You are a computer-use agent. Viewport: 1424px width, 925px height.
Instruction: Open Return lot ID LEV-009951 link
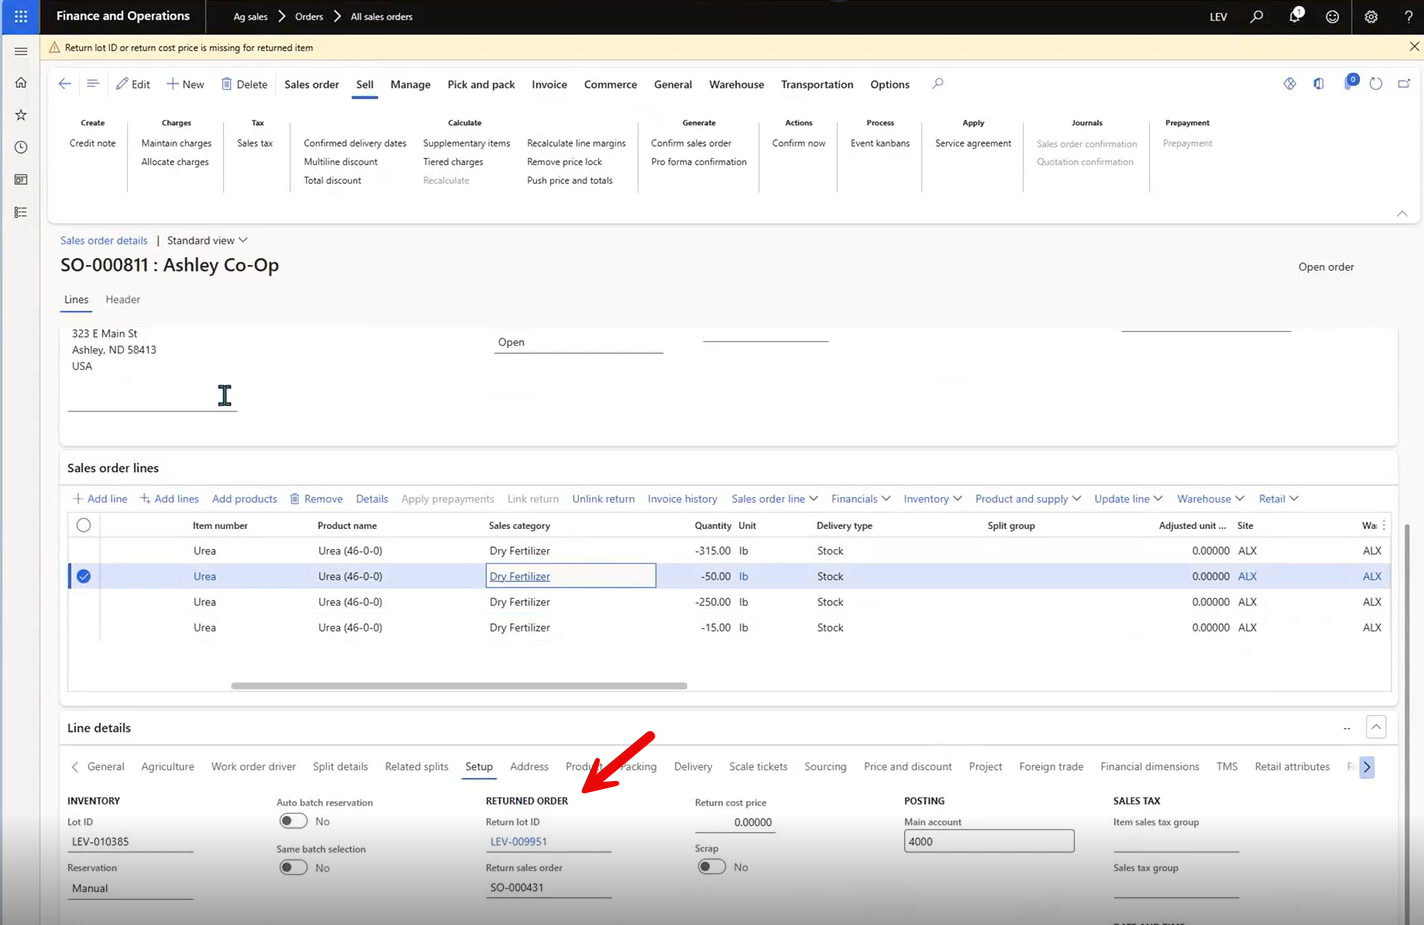[519, 842]
